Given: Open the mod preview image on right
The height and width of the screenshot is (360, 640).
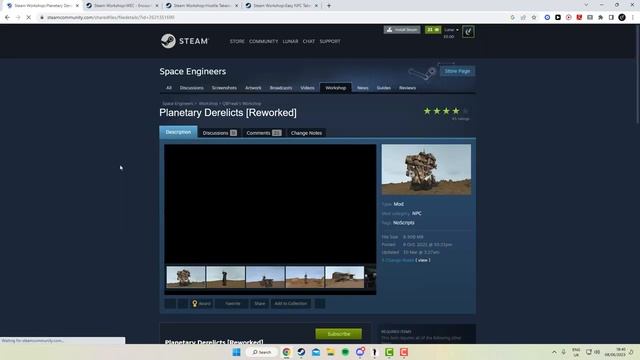Looking at the screenshot, I should 426,169.
